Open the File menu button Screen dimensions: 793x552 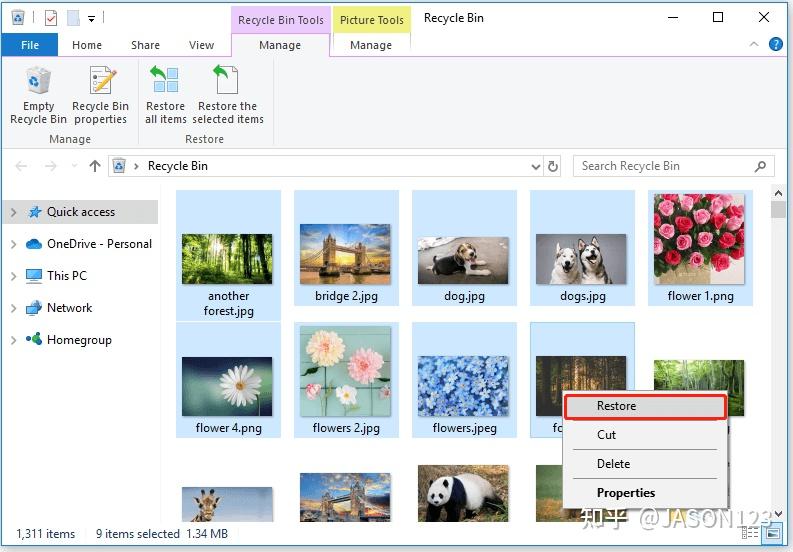(x=30, y=45)
